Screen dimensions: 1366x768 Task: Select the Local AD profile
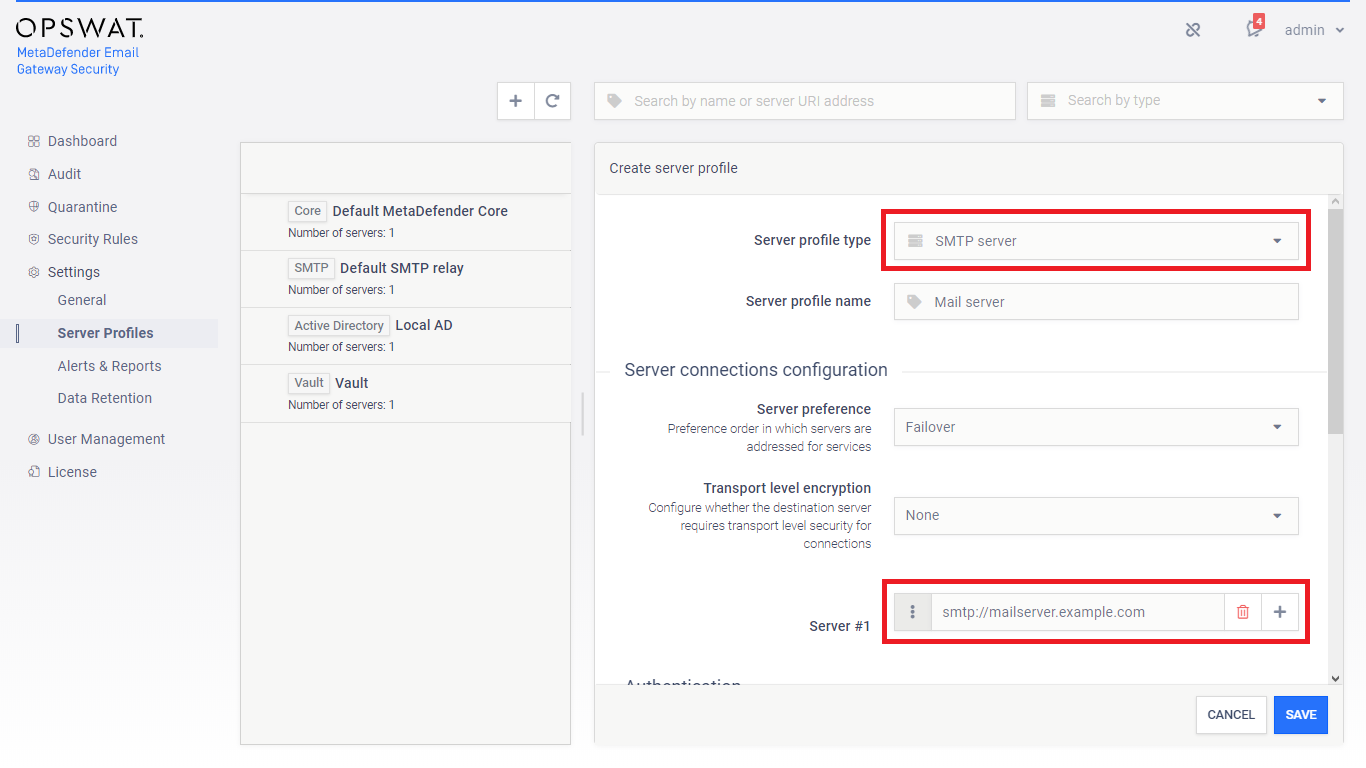tap(406, 336)
